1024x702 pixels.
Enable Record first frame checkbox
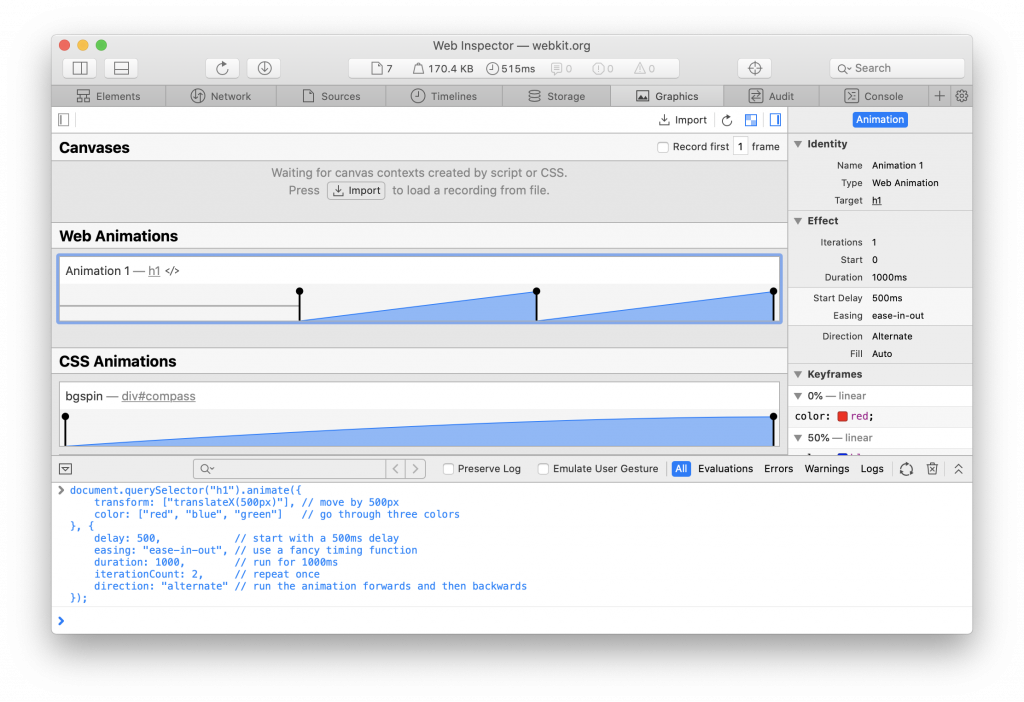663,147
